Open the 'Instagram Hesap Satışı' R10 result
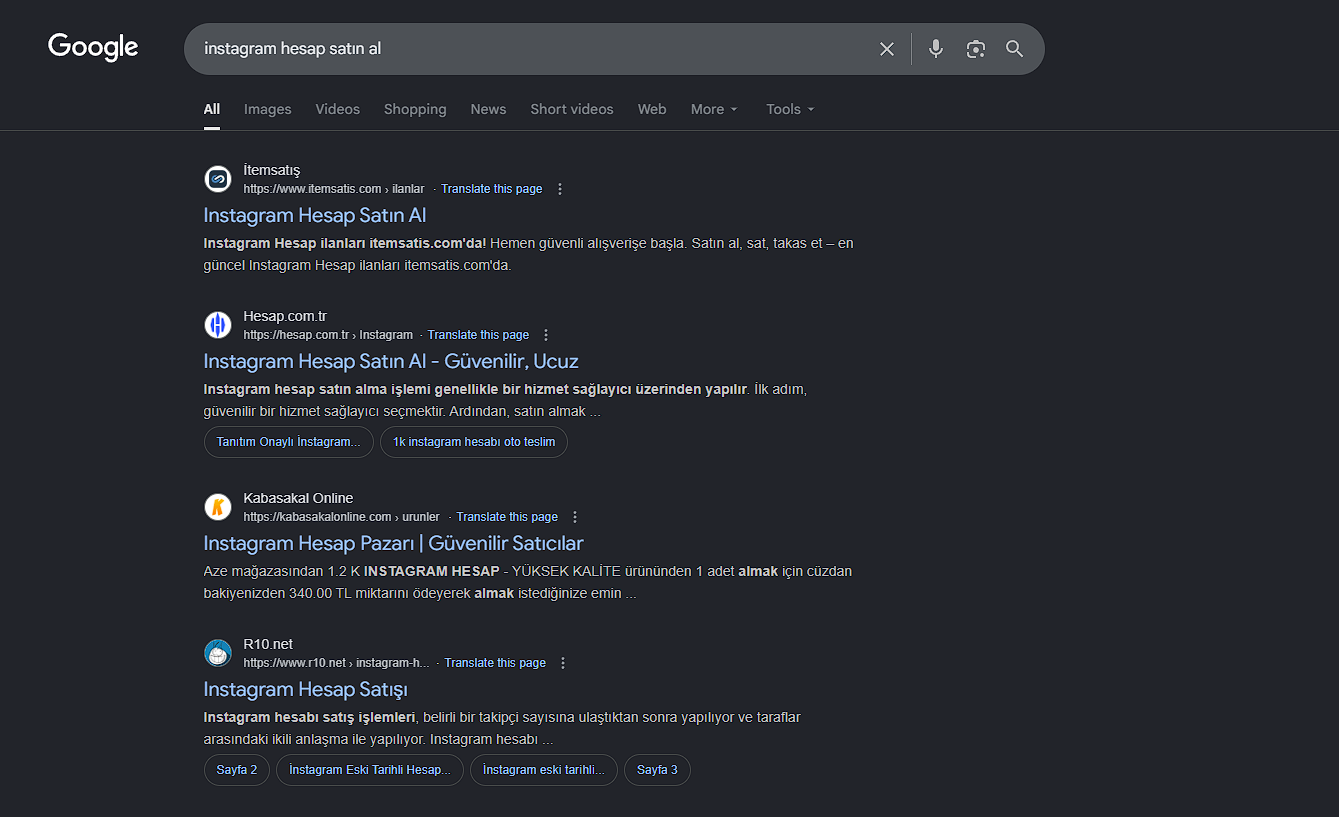This screenshot has height=817, width=1339. click(305, 689)
